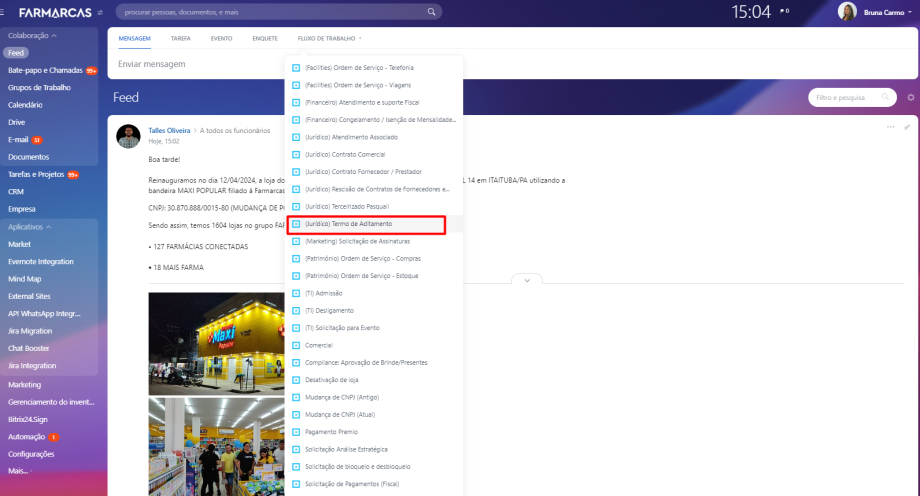920x496 pixels.
Task: Switch to the Enquete tab
Action: click(265, 38)
